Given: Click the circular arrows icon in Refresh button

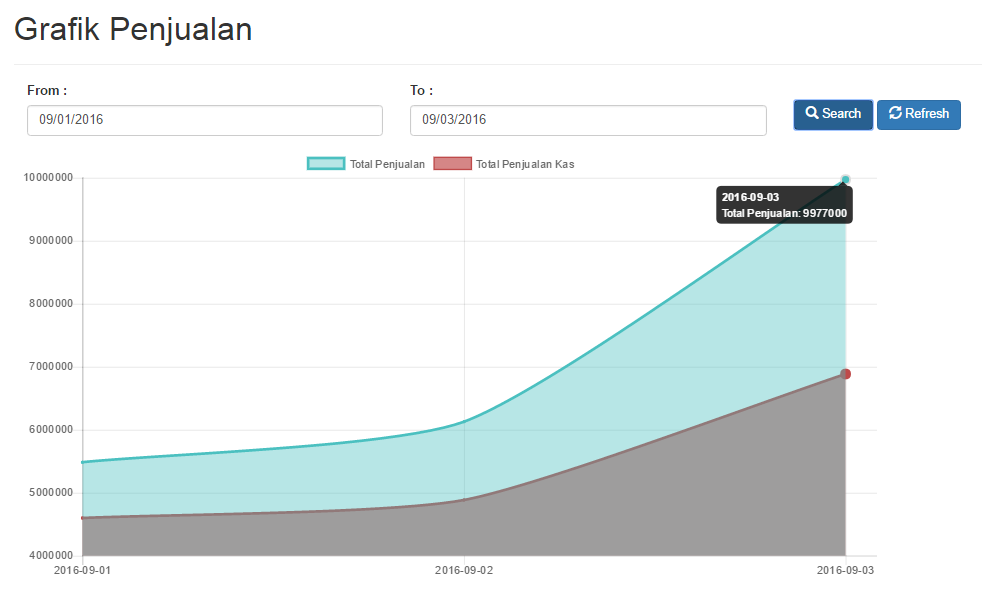Looking at the screenshot, I should click(895, 113).
